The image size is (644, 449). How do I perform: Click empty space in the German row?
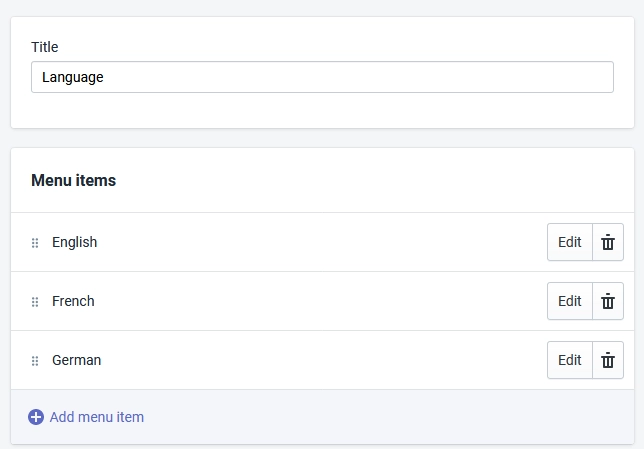[x=320, y=360]
